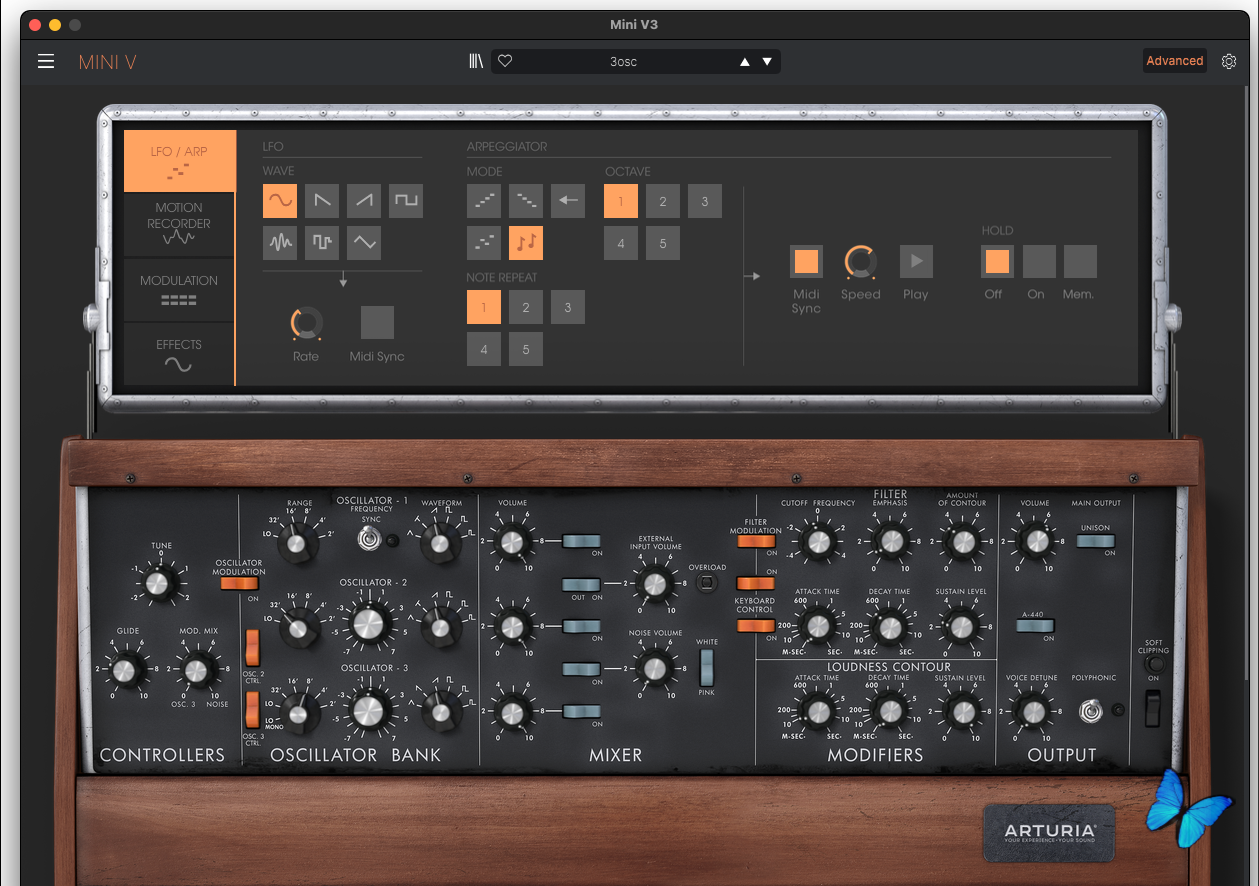Switch to the Motion Recorder tab

(179, 224)
